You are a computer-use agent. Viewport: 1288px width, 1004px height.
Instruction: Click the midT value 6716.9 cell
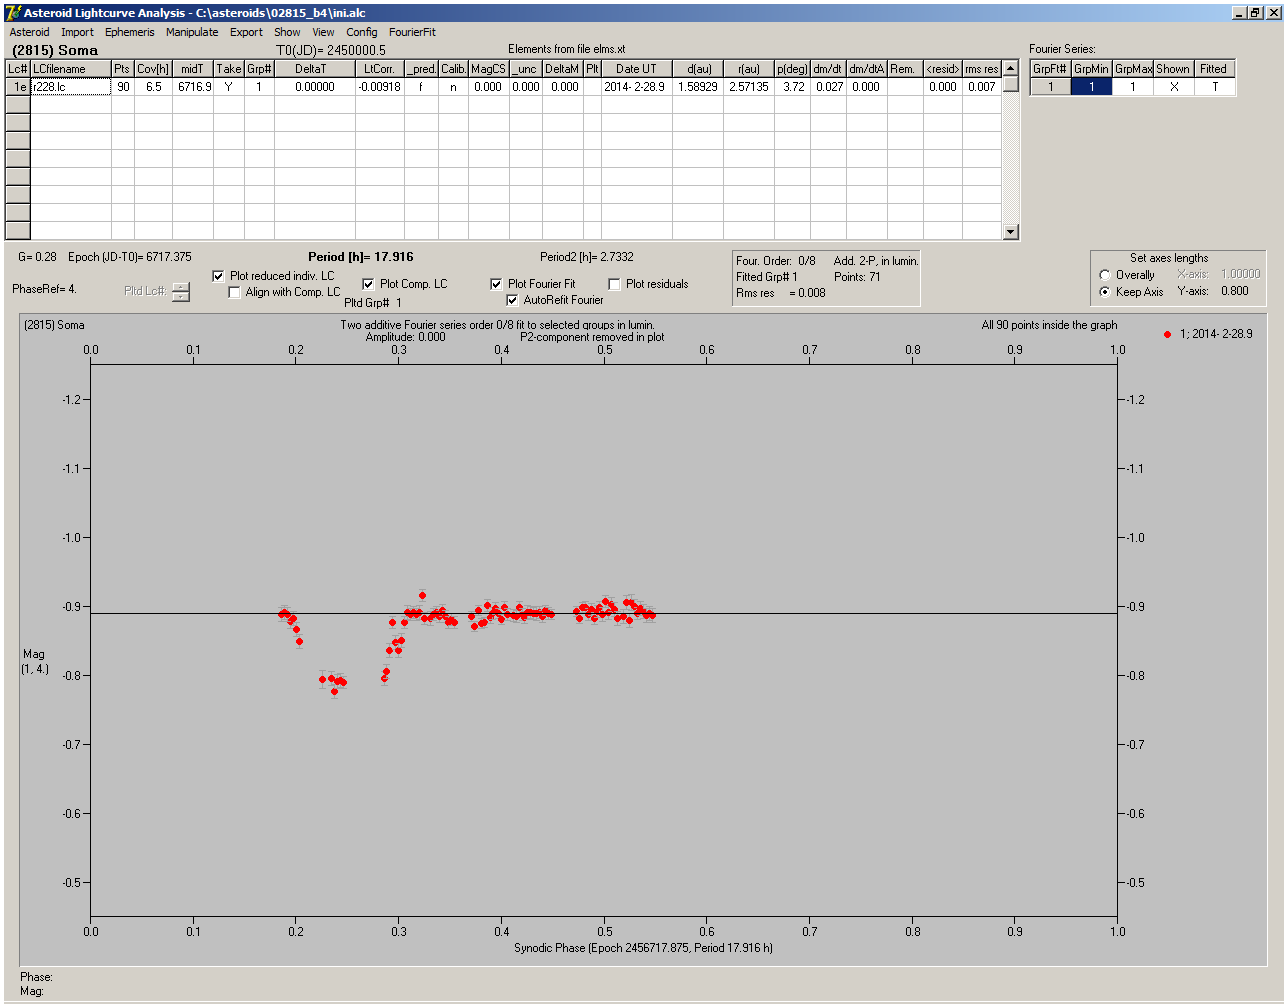[193, 87]
